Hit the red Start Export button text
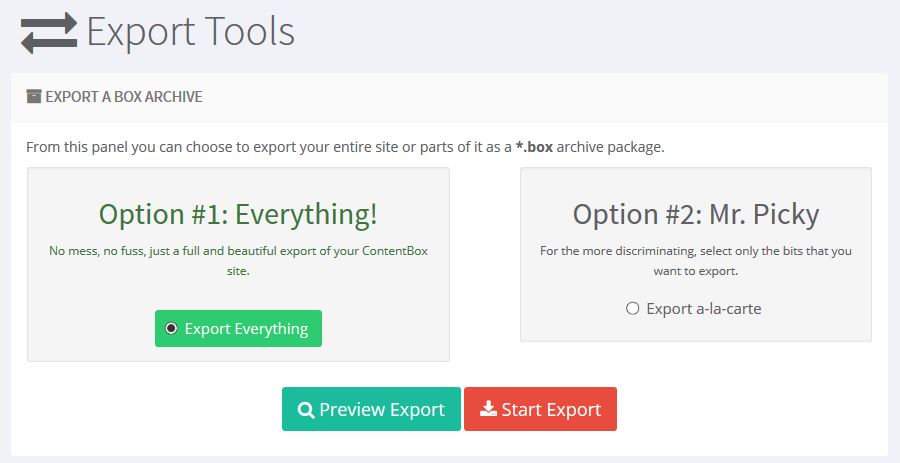Screen dimensions: 900x463 [551, 410]
